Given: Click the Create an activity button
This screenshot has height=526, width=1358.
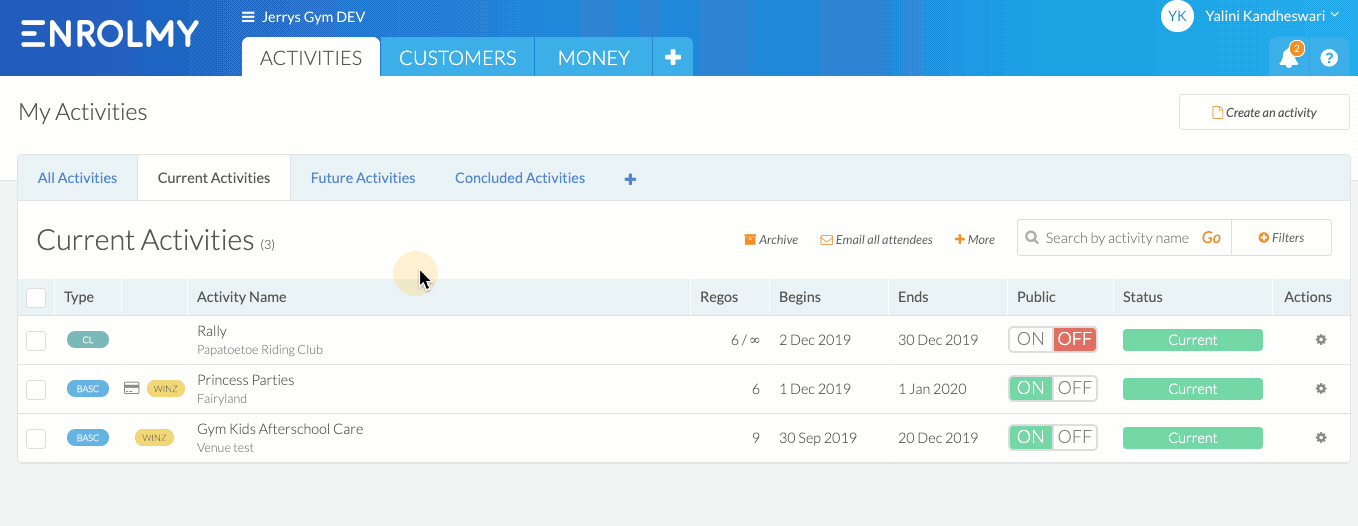Looking at the screenshot, I should click(1265, 112).
